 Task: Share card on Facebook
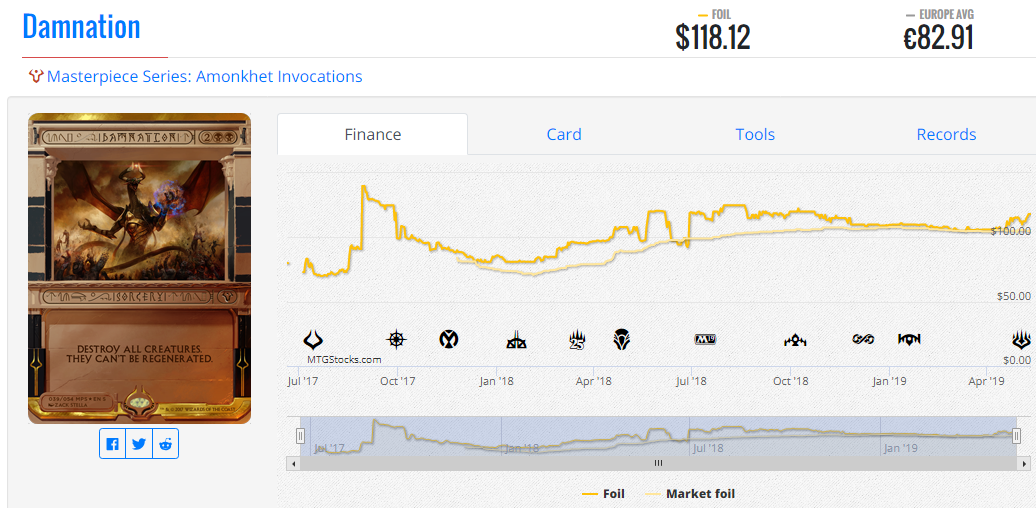click(113, 444)
